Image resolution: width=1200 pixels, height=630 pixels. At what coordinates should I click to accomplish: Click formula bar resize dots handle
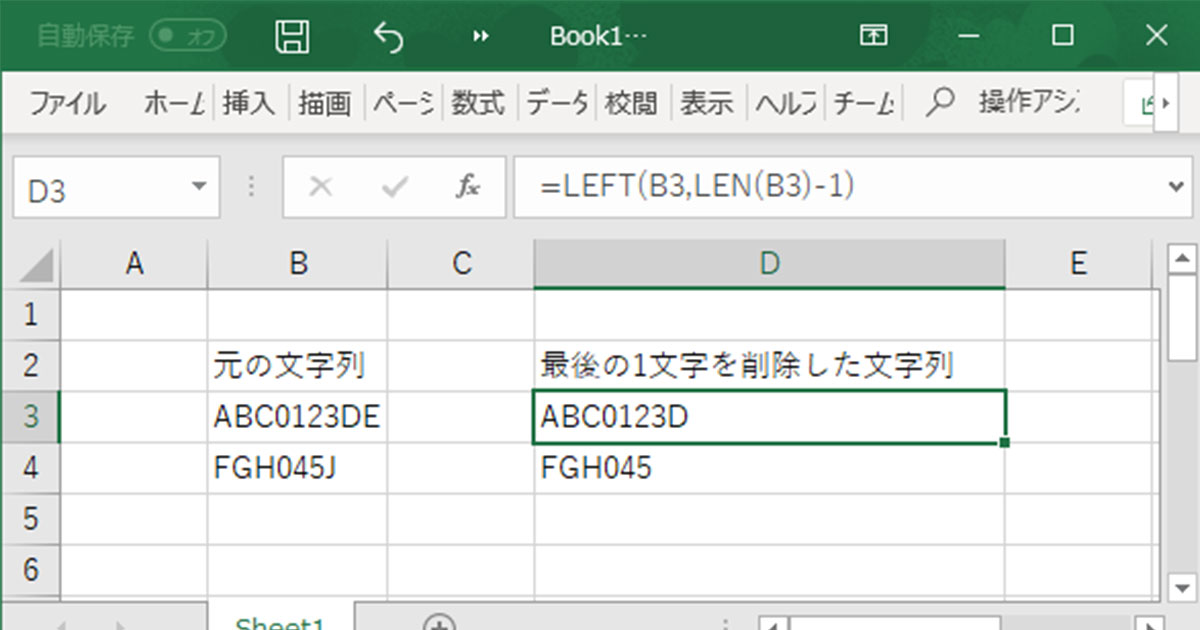251,187
